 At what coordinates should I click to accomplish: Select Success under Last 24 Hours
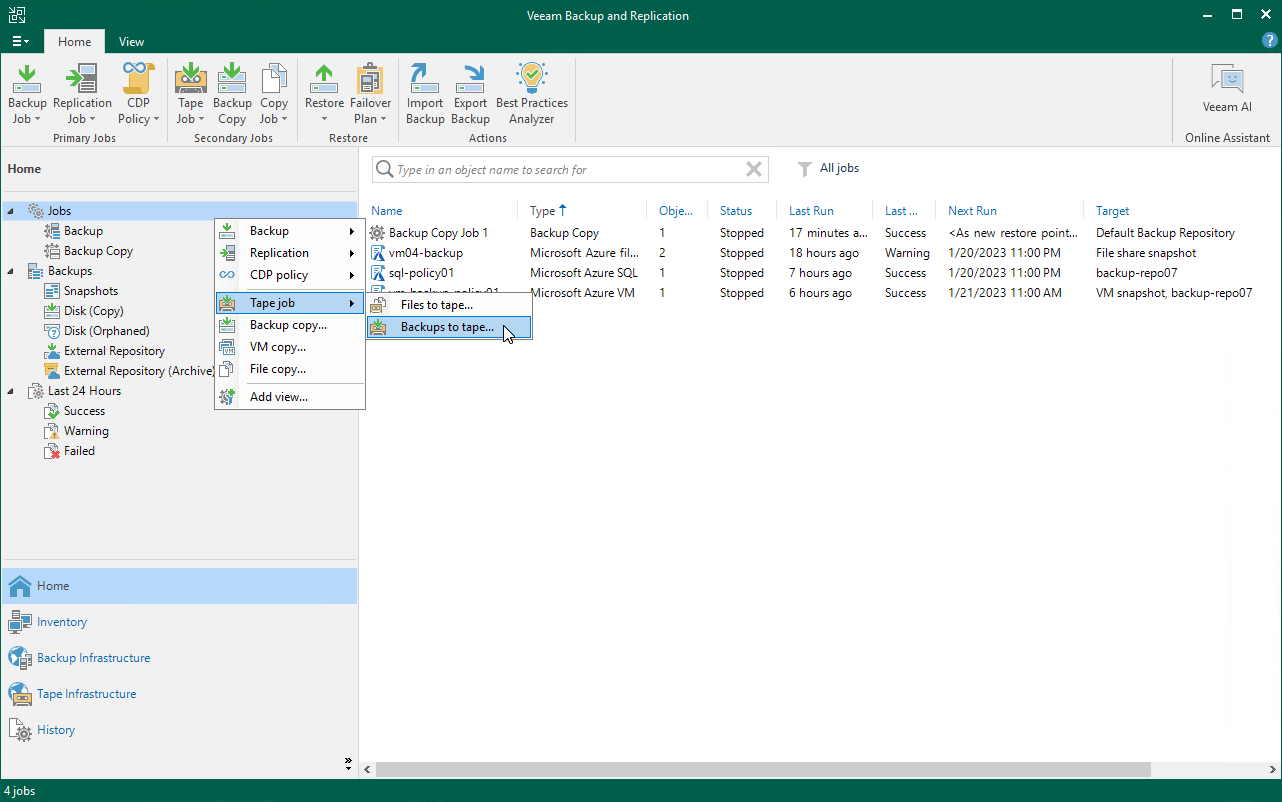click(x=84, y=411)
